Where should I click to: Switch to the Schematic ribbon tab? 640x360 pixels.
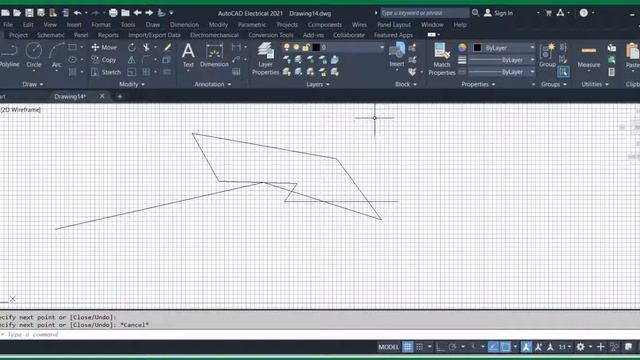[x=51, y=35]
